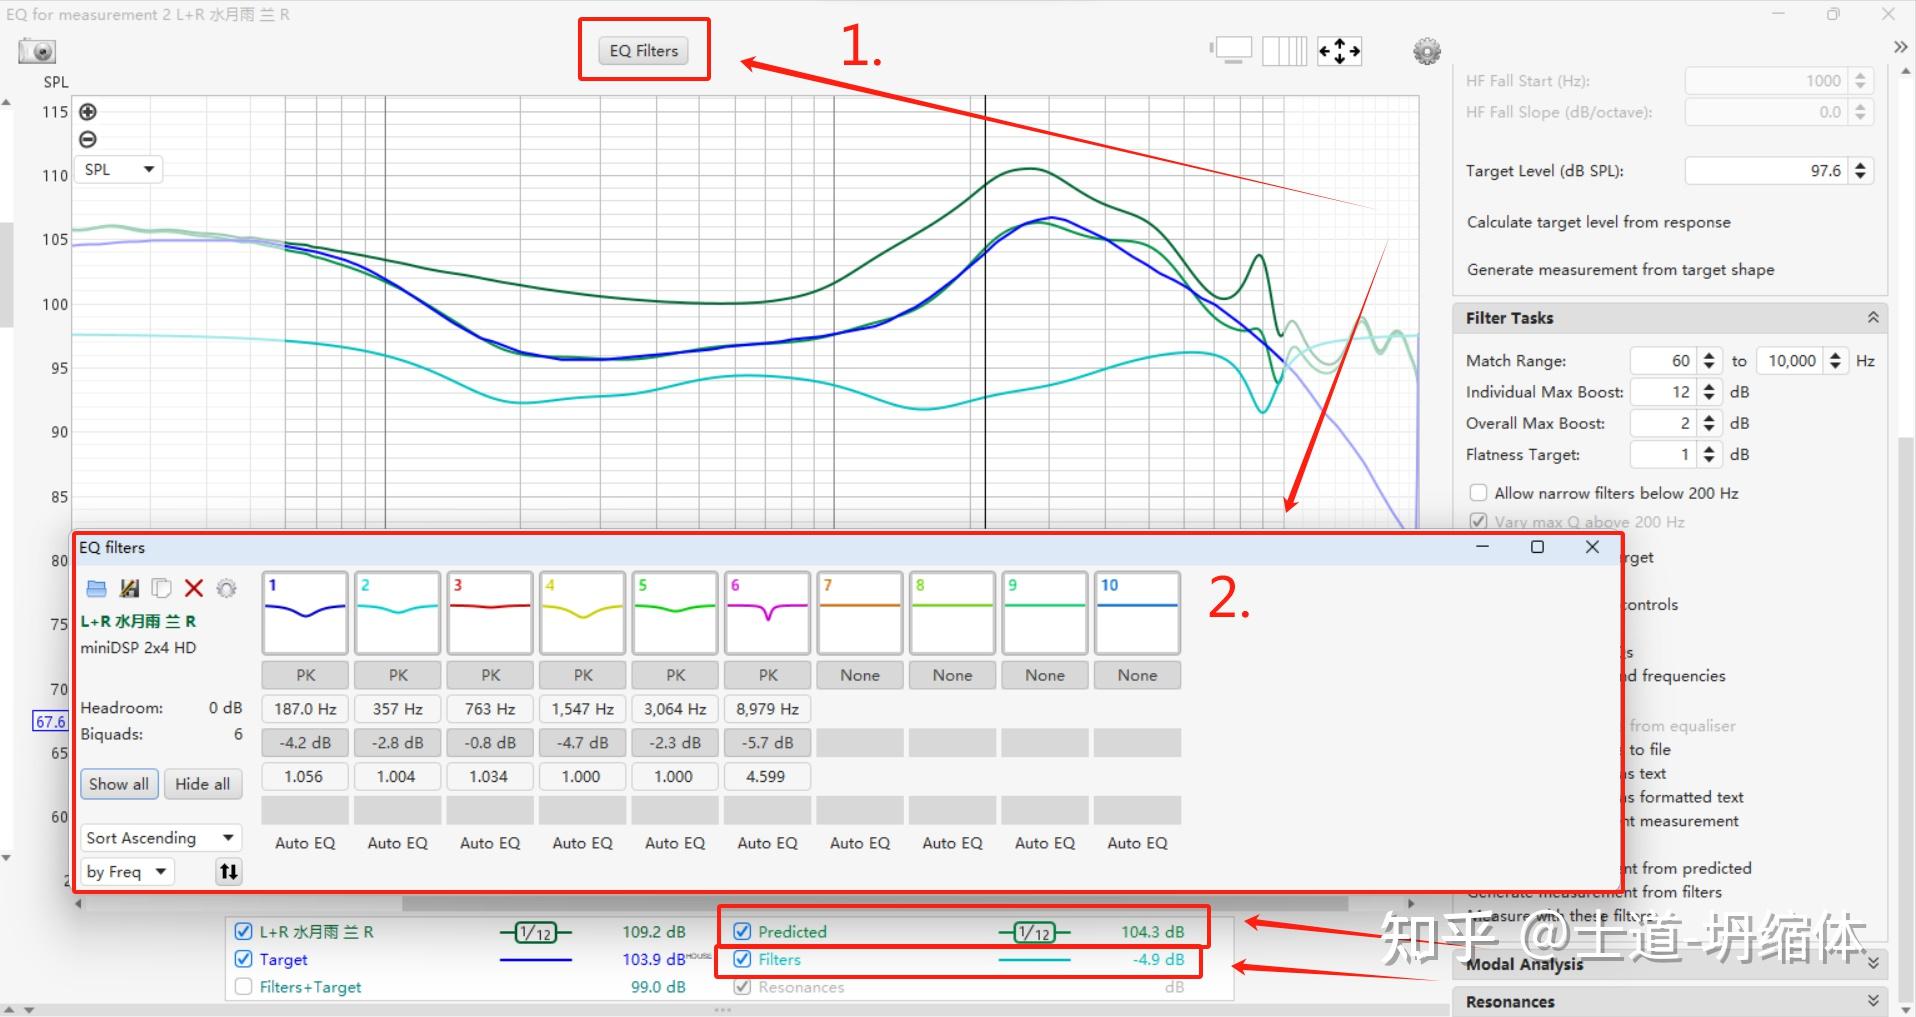Click the load filters folder icon
The image size is (1916, 1017).
[x=96, y=588]
